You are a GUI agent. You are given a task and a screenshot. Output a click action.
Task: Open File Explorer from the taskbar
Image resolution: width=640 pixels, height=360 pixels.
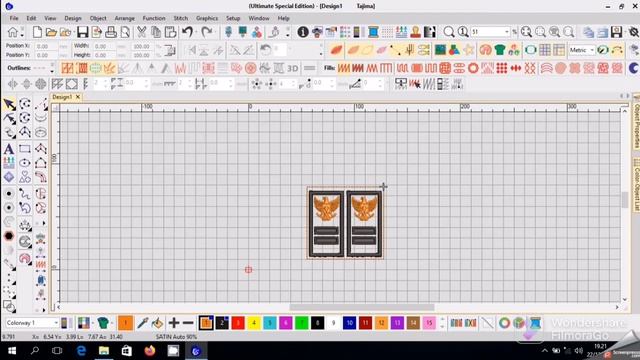(104, 351)
